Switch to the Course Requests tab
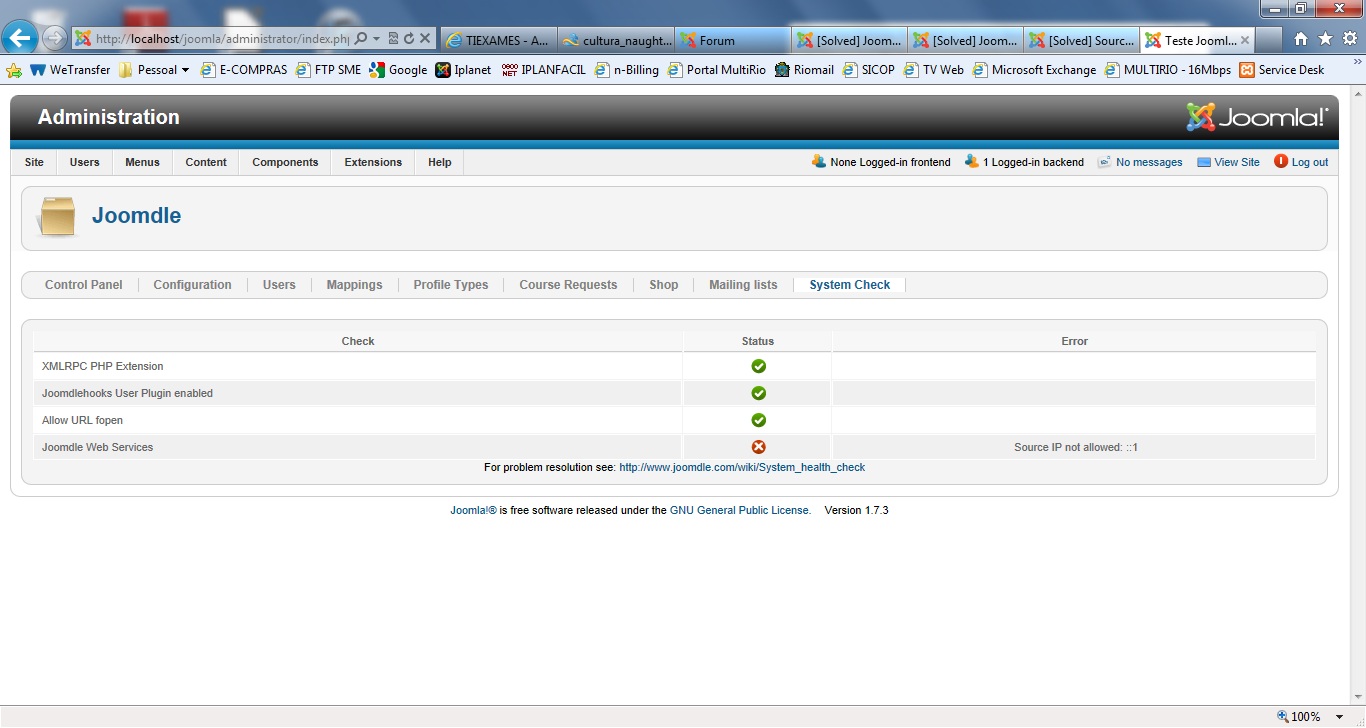The image size is (1366, 728). [x=568, y=285]
